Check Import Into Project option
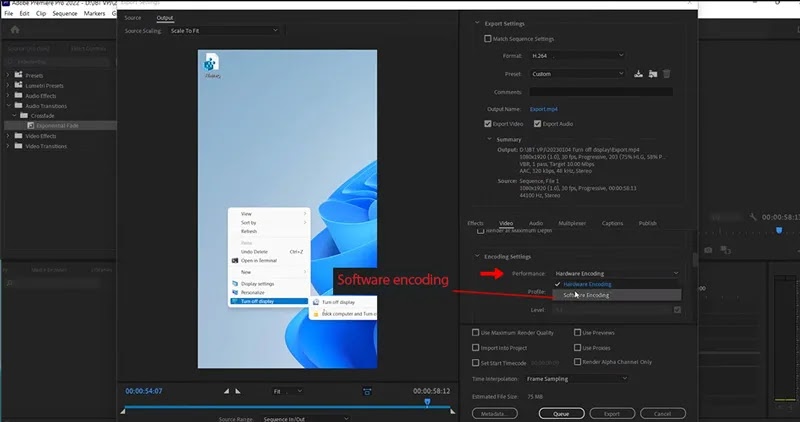This screenshot has height=422, width=800. [x=476, y=348]
